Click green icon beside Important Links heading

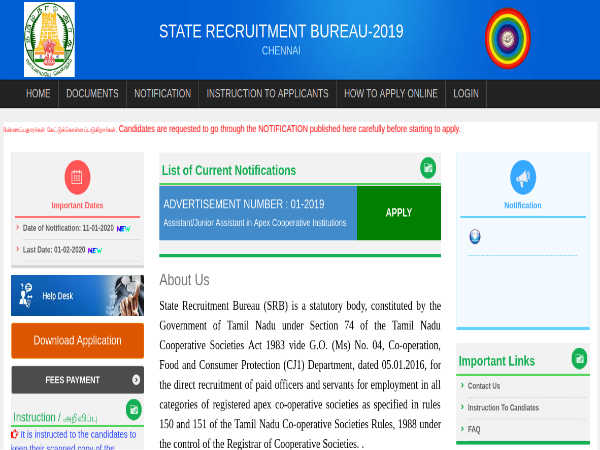point(579,359)
